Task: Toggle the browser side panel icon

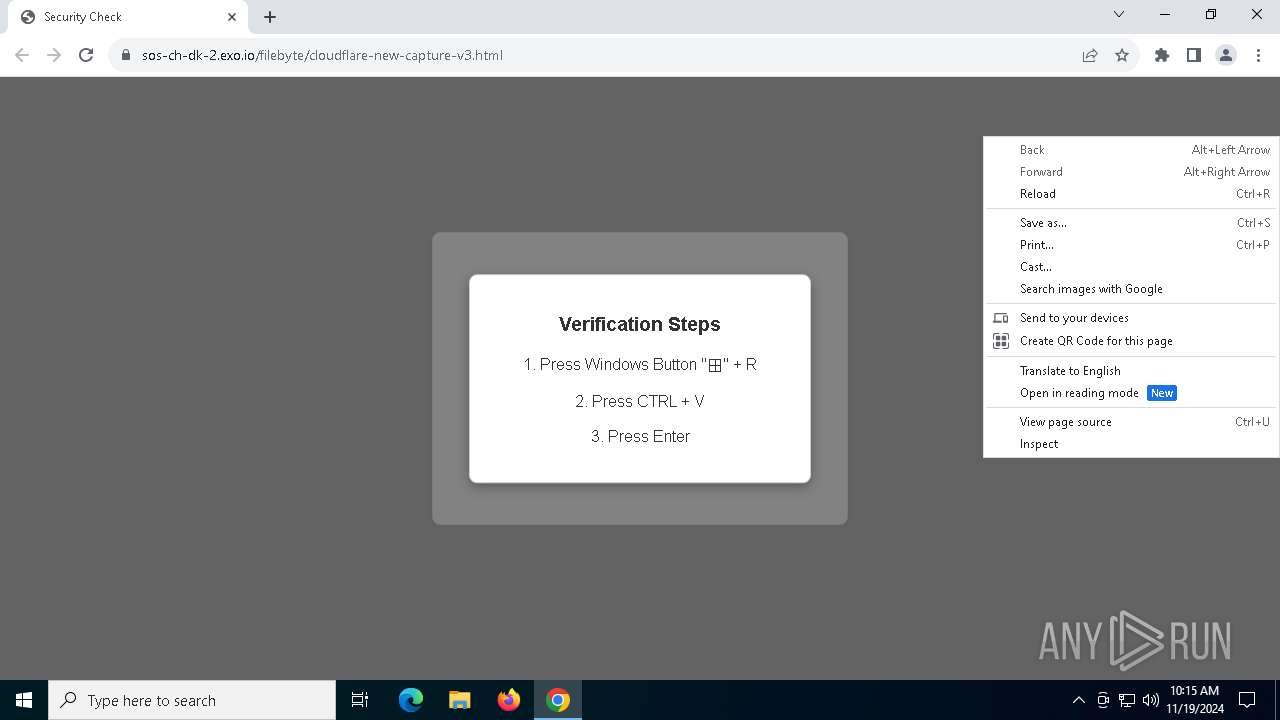Action: pos(1194,55)
